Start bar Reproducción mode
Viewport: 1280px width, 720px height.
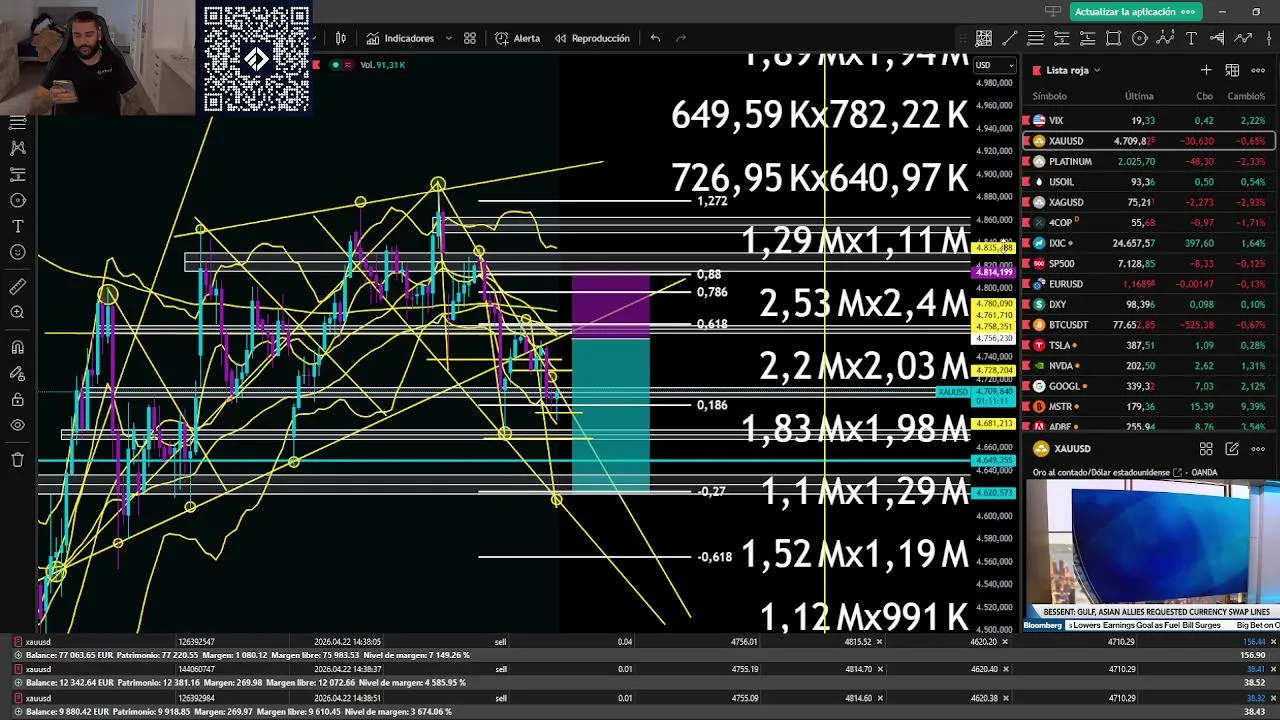point(590,38)
